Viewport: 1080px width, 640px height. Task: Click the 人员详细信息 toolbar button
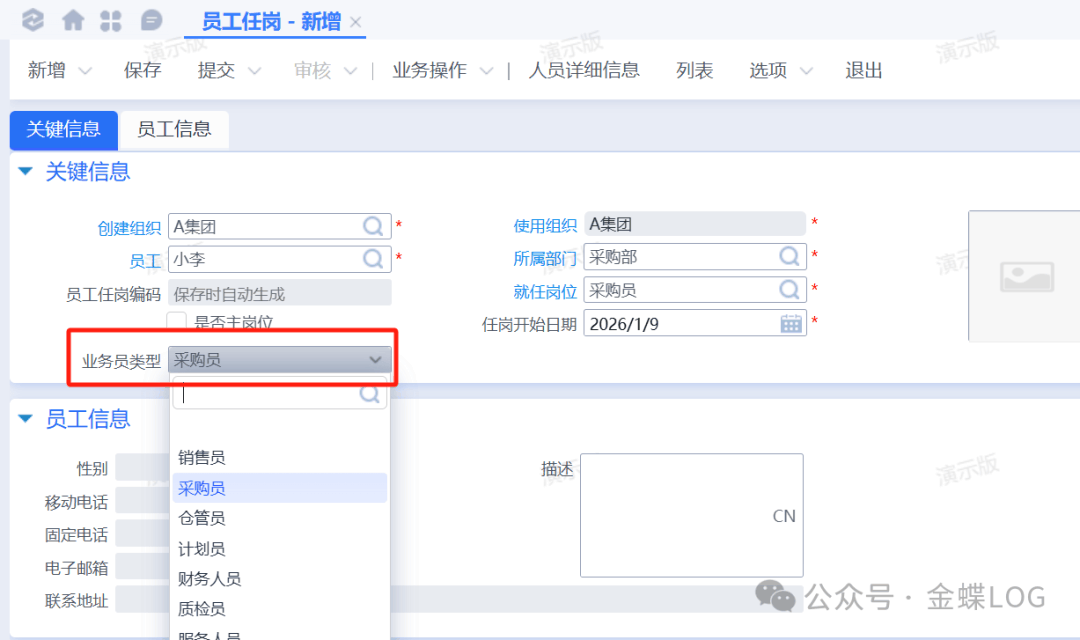[584, 70]
